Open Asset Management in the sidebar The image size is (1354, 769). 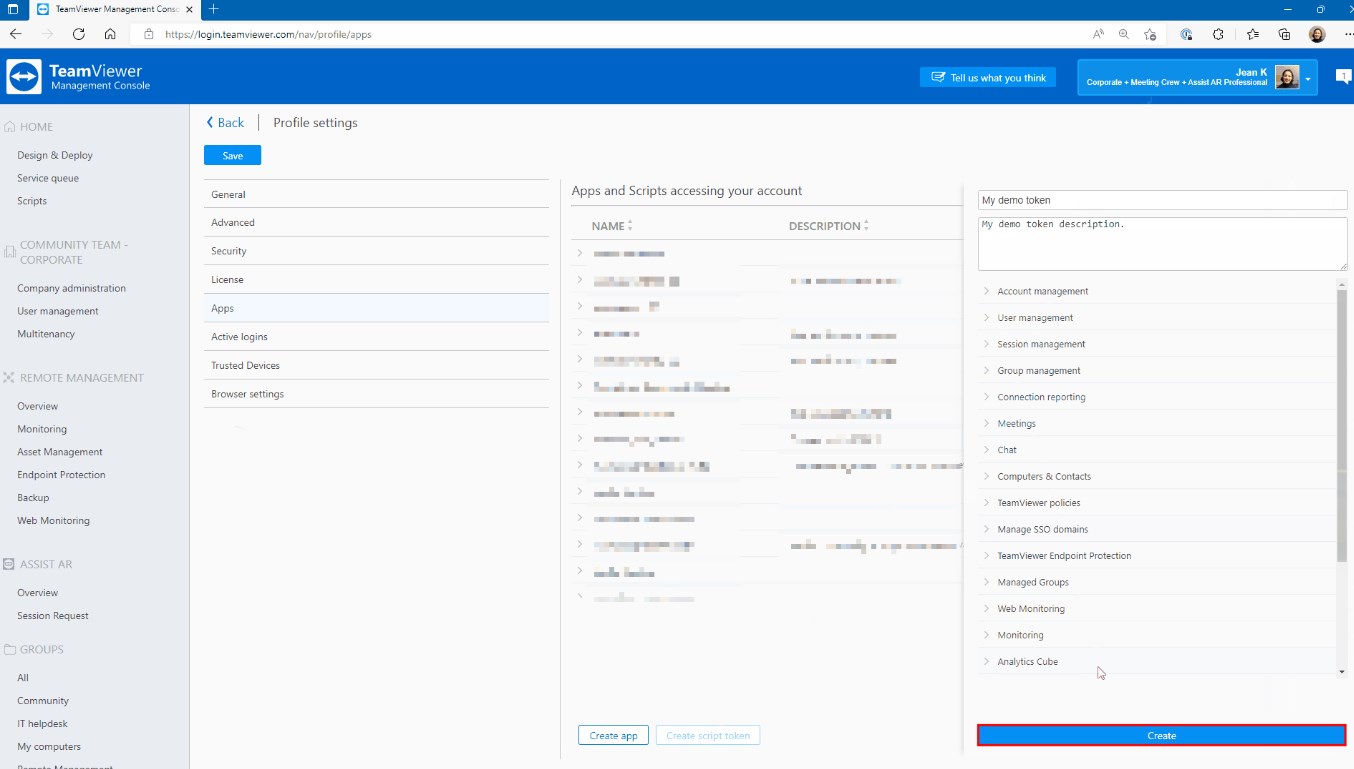pos(60,452)
